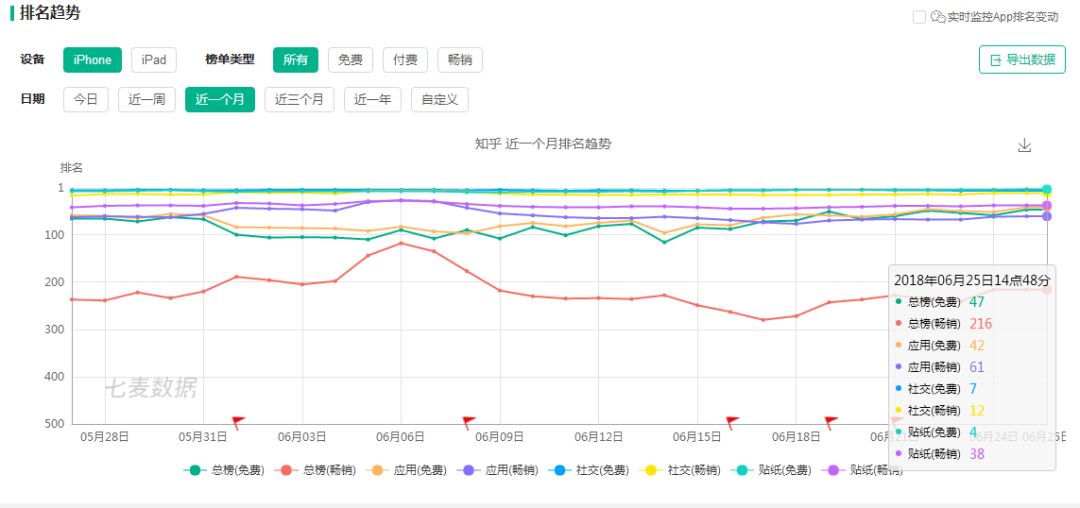The width and height of the screenshot is (1080, 508).
Task: Click the 06月18日 axis label
Action: point(796,437)
